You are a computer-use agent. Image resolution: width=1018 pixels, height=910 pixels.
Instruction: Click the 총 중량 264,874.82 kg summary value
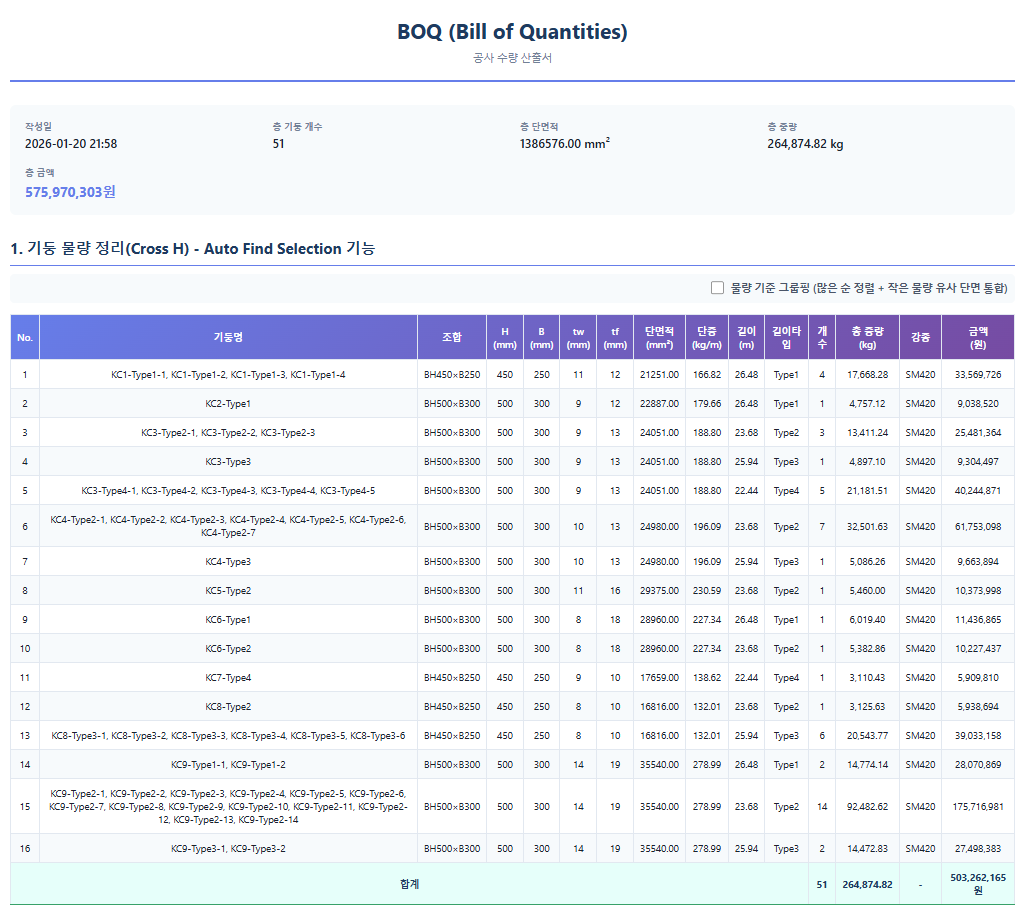coord(805,144)
